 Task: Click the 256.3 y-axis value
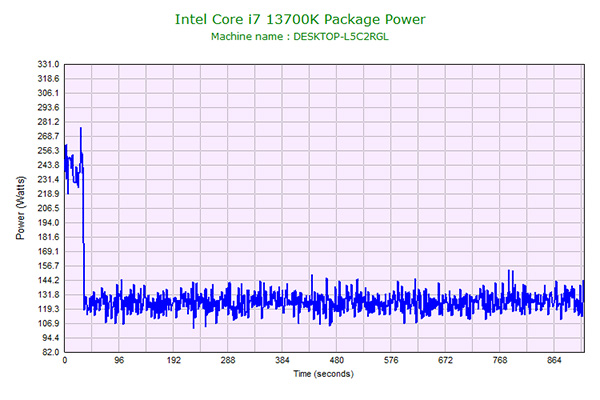tap(48, 151)
